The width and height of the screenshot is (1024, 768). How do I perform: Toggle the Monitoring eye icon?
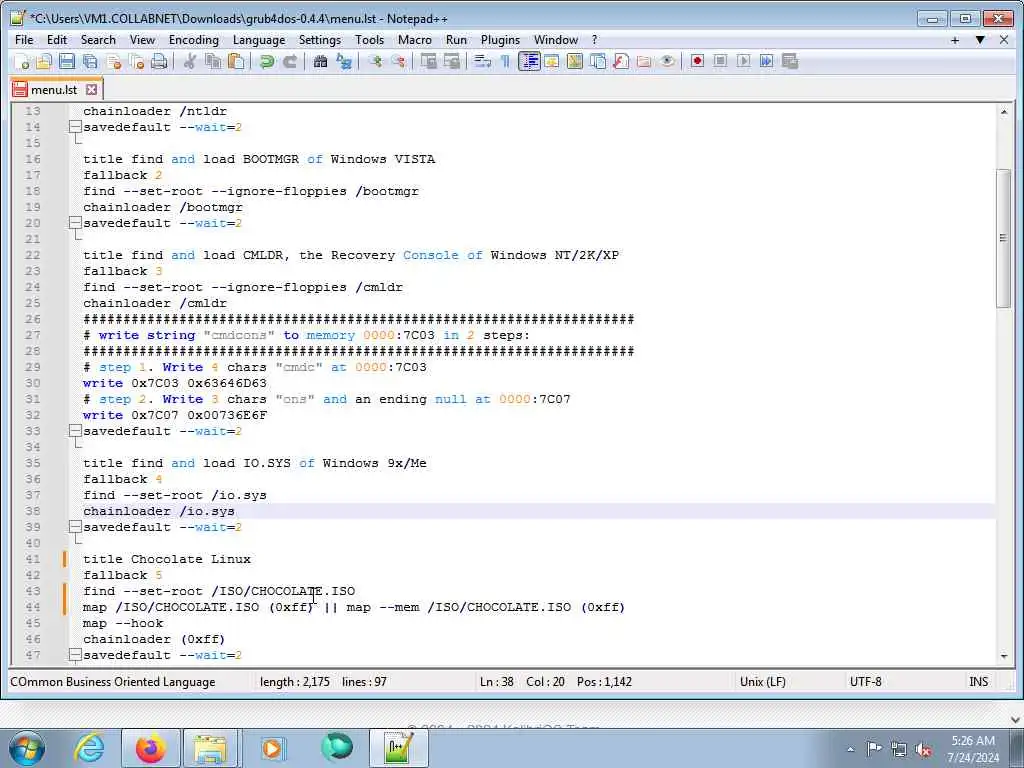coord(667,61)
